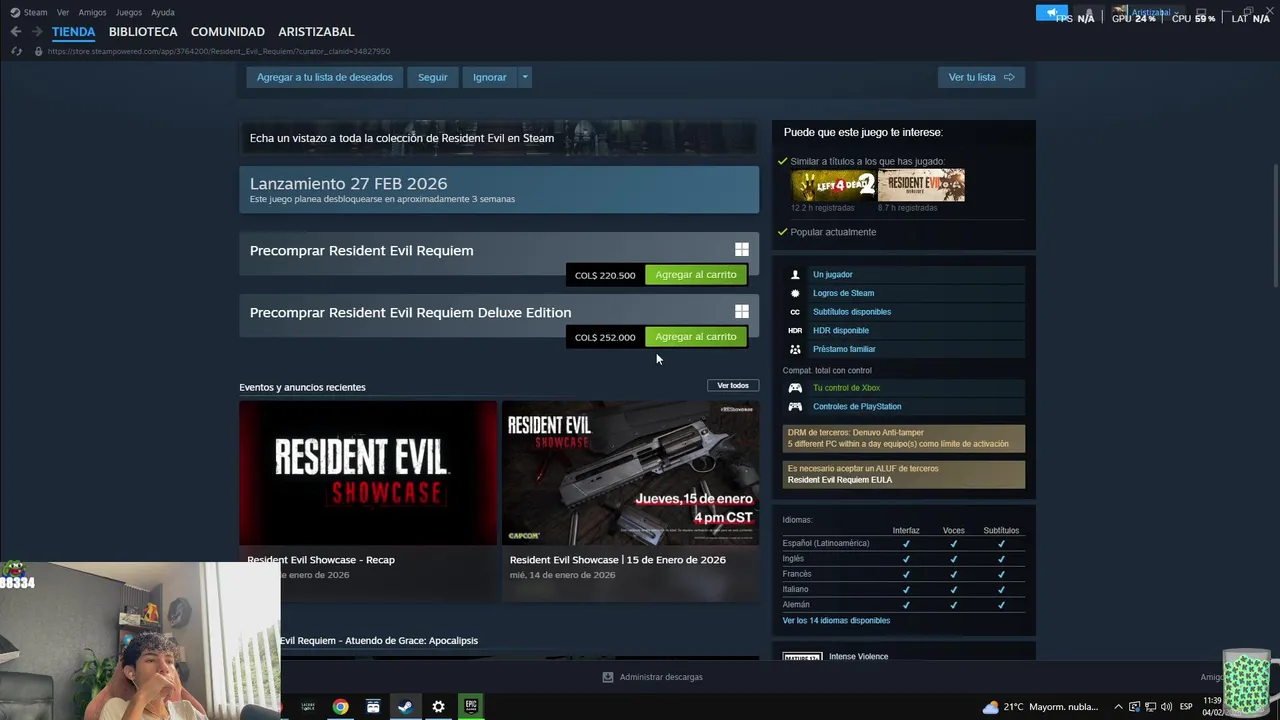Open the volume control in system tray
This screenshot has height=720, width=1280.
pos(1166,707)
